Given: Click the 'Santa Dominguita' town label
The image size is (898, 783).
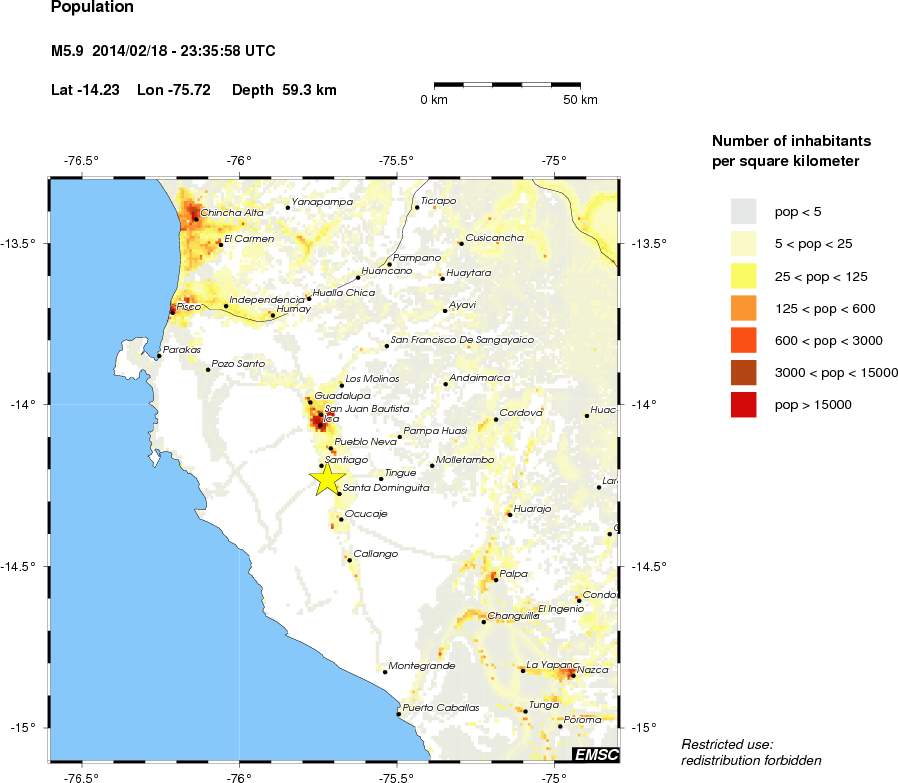Looking at the screenshot, I should [x=386, y=488].
